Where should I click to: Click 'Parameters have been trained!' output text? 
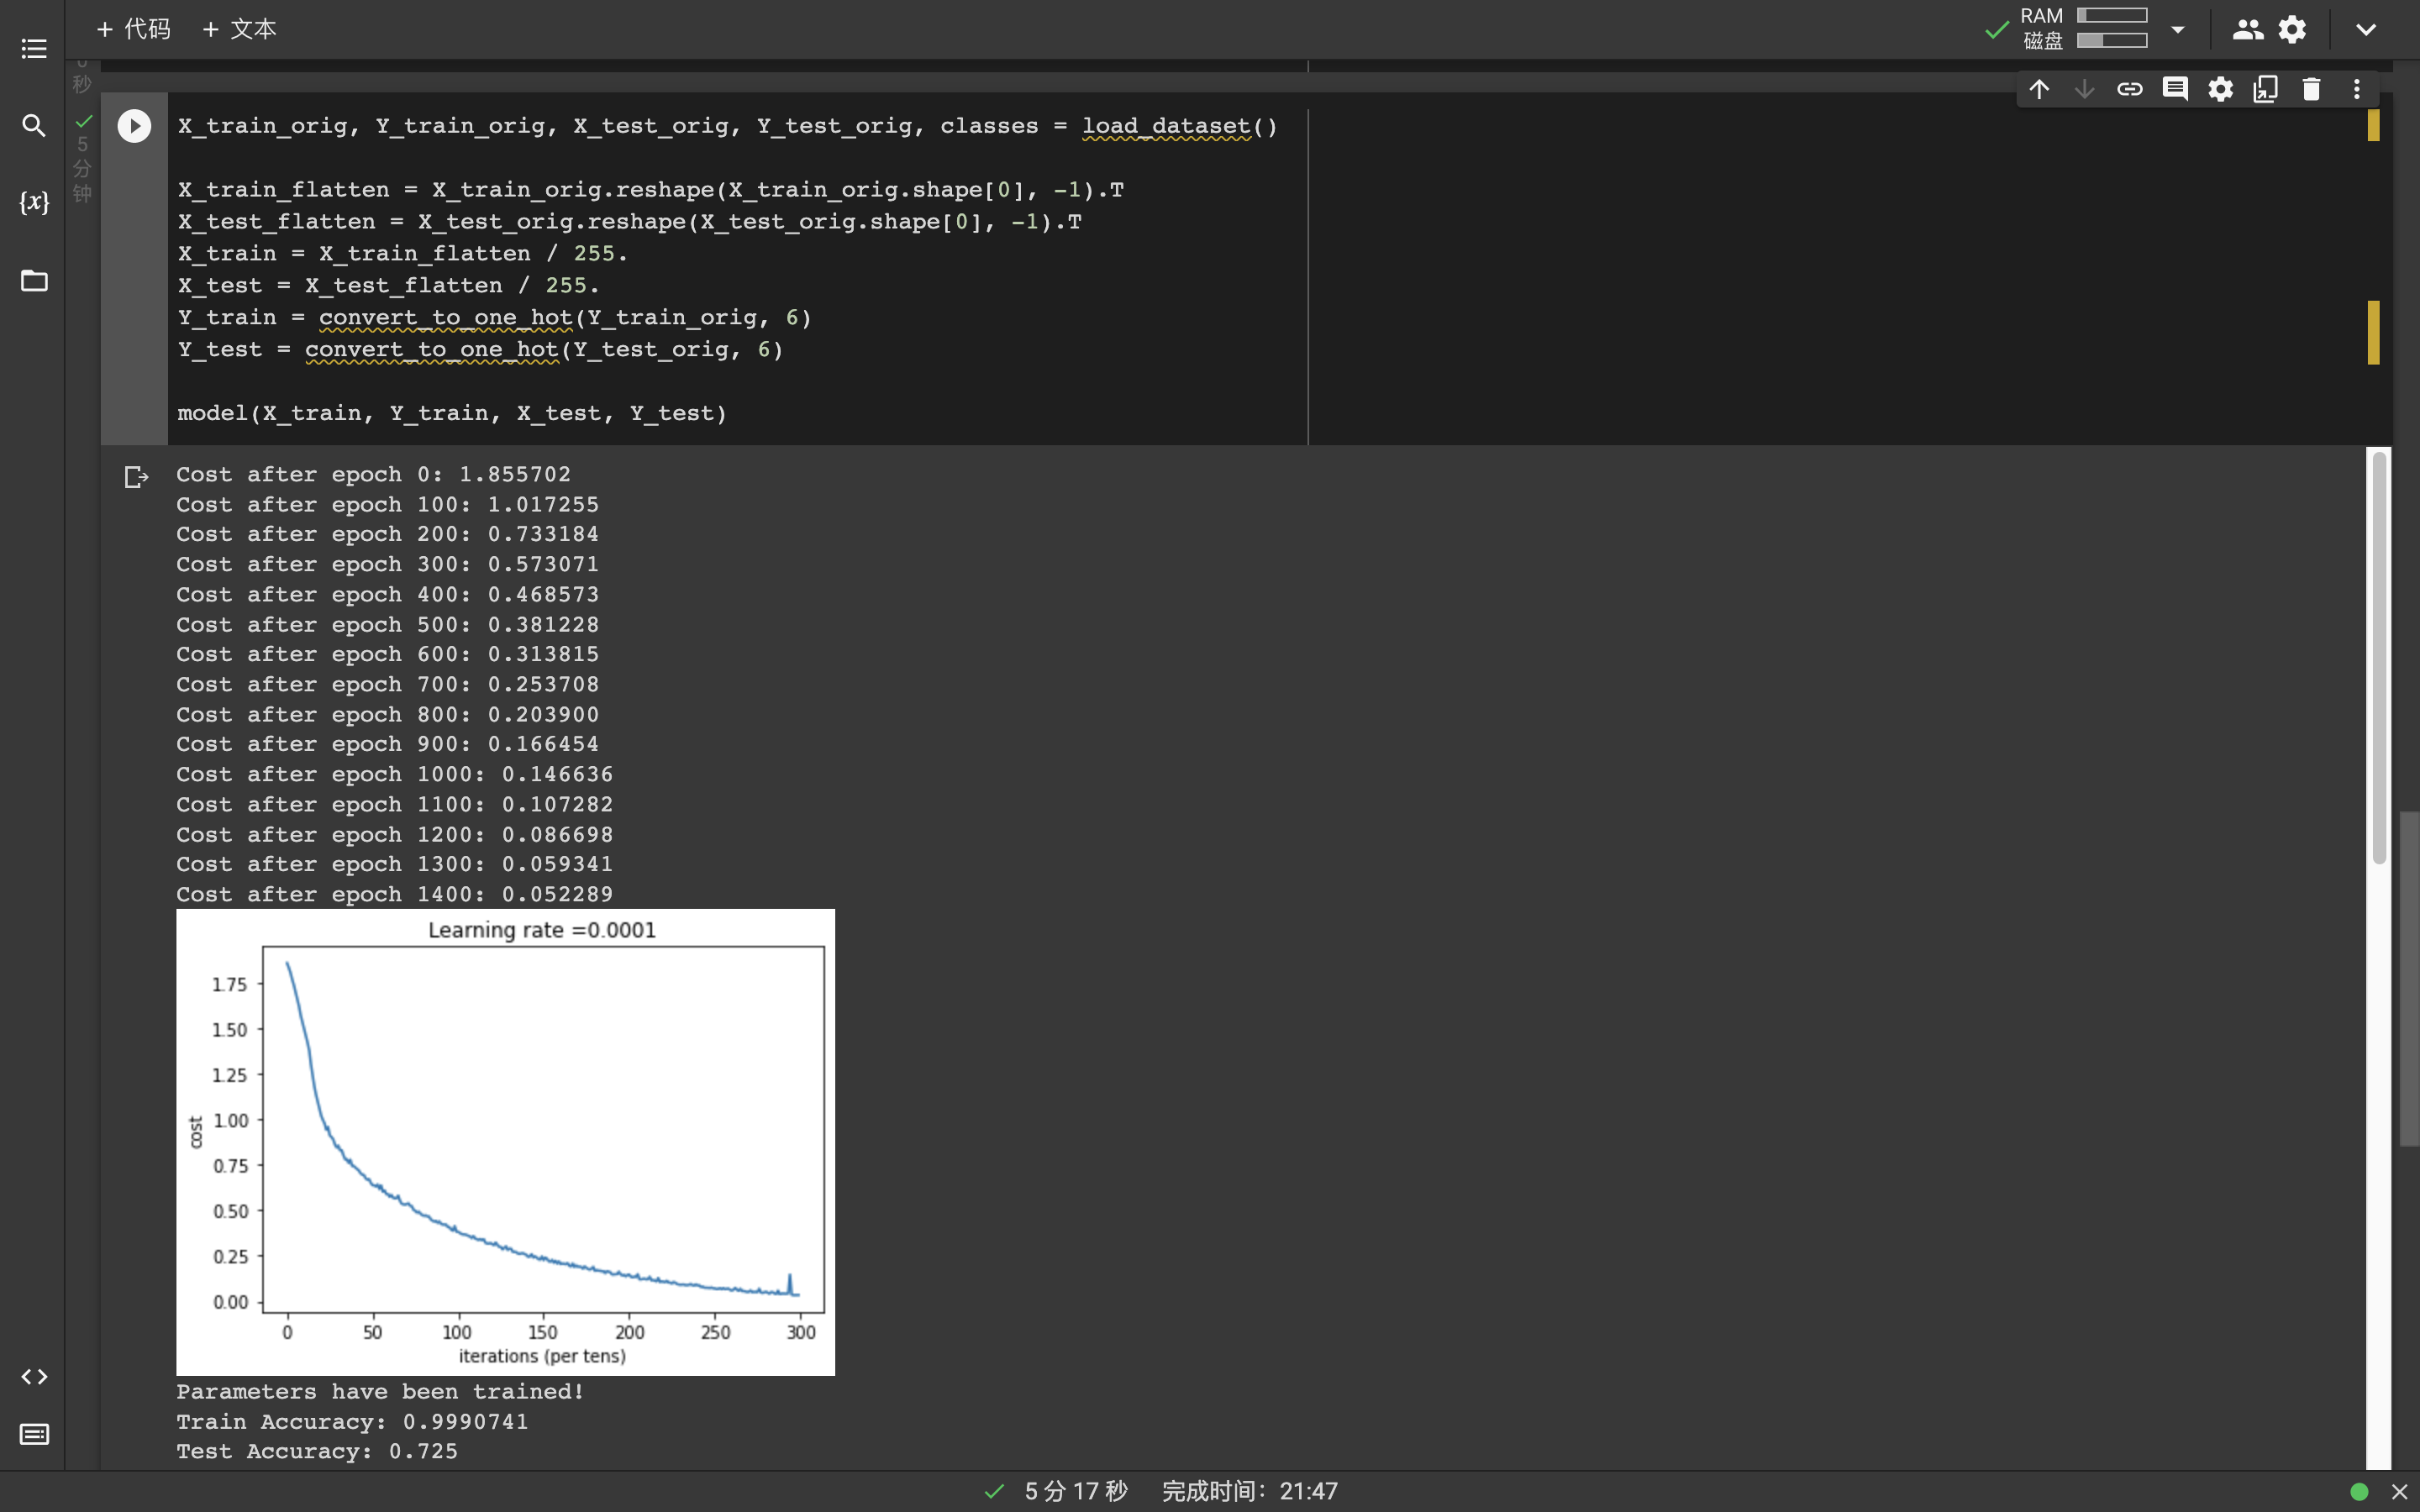380,1391
